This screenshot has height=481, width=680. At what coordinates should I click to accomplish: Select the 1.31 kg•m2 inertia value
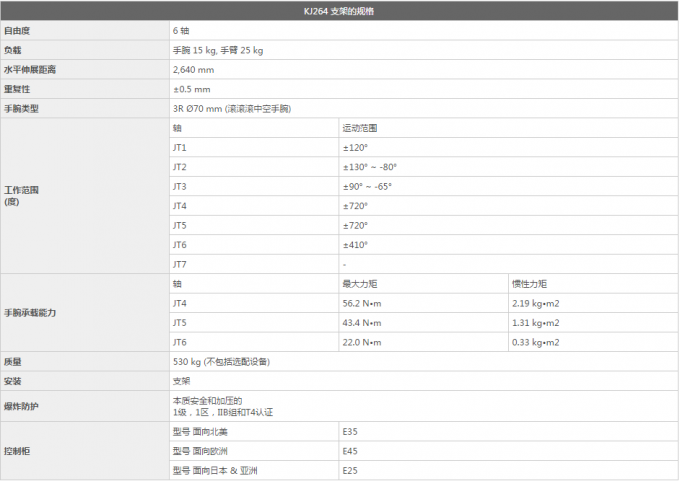pyautogui.click(x=535, y=323)
